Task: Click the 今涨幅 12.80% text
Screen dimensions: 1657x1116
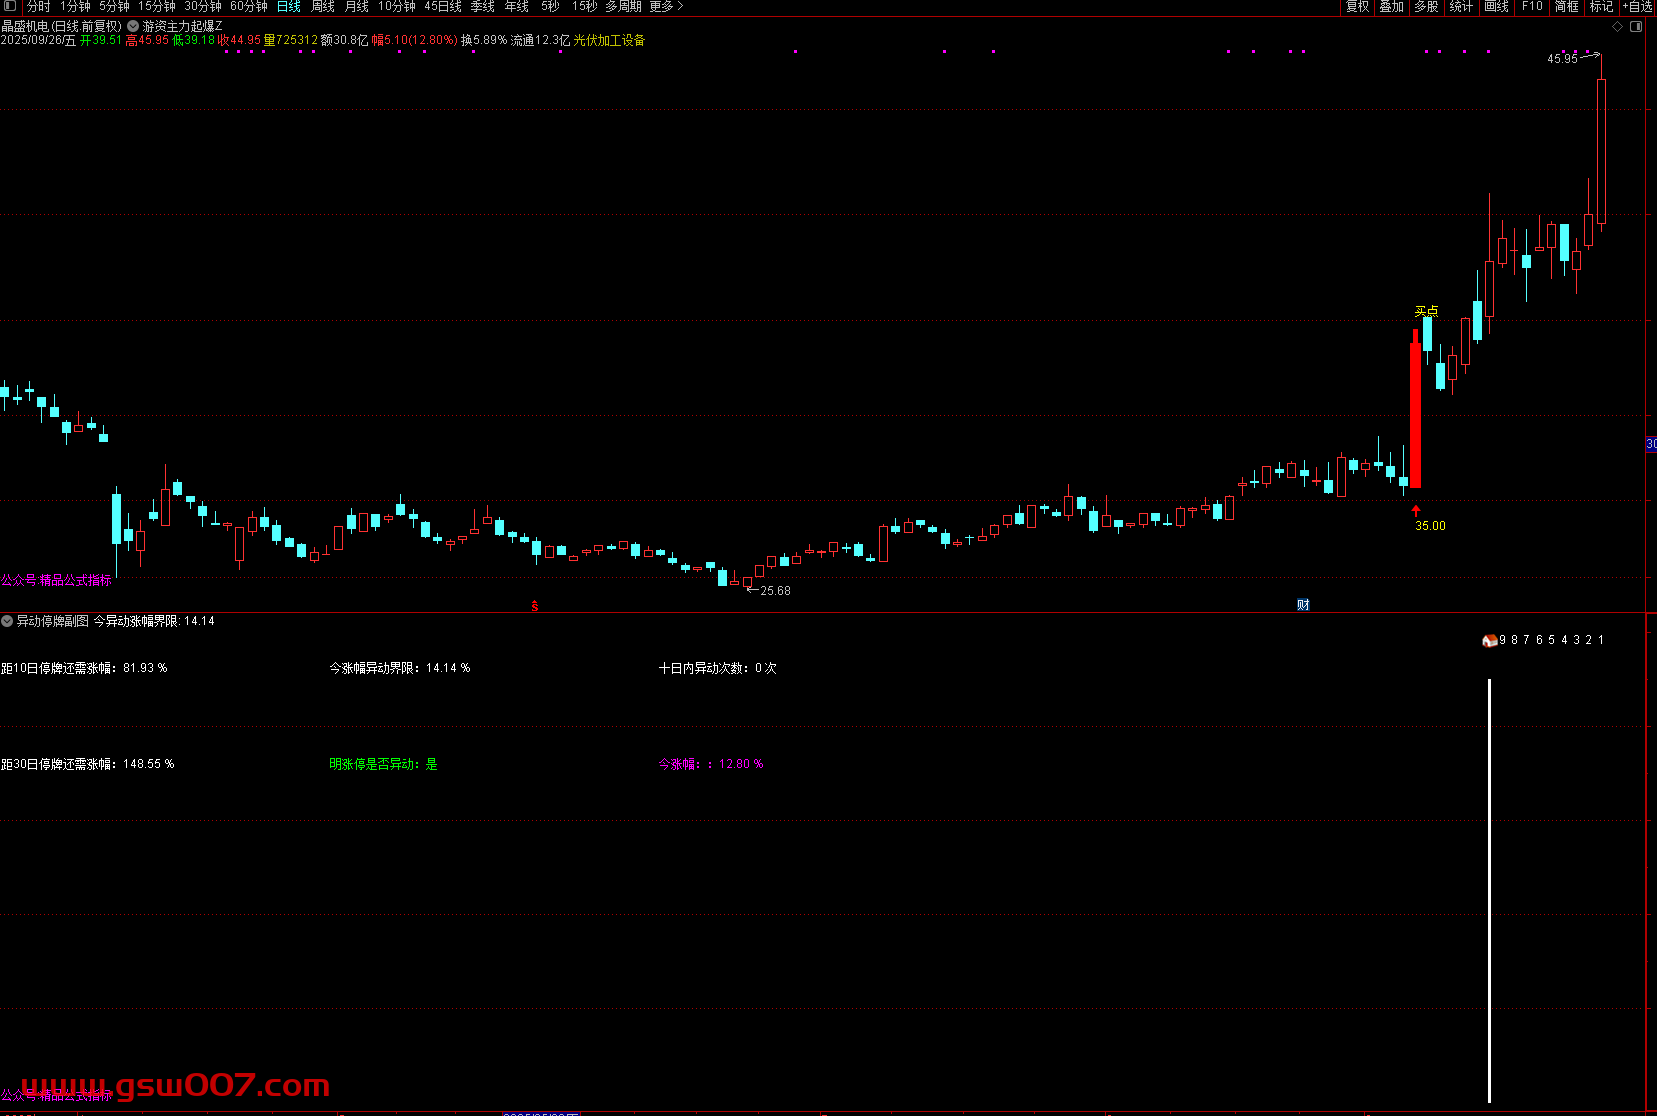Action: pos(711,764)
